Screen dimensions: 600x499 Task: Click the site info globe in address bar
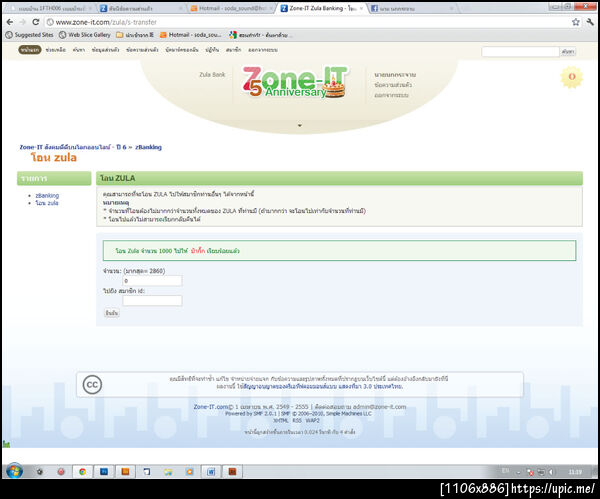tap(50, 22)
